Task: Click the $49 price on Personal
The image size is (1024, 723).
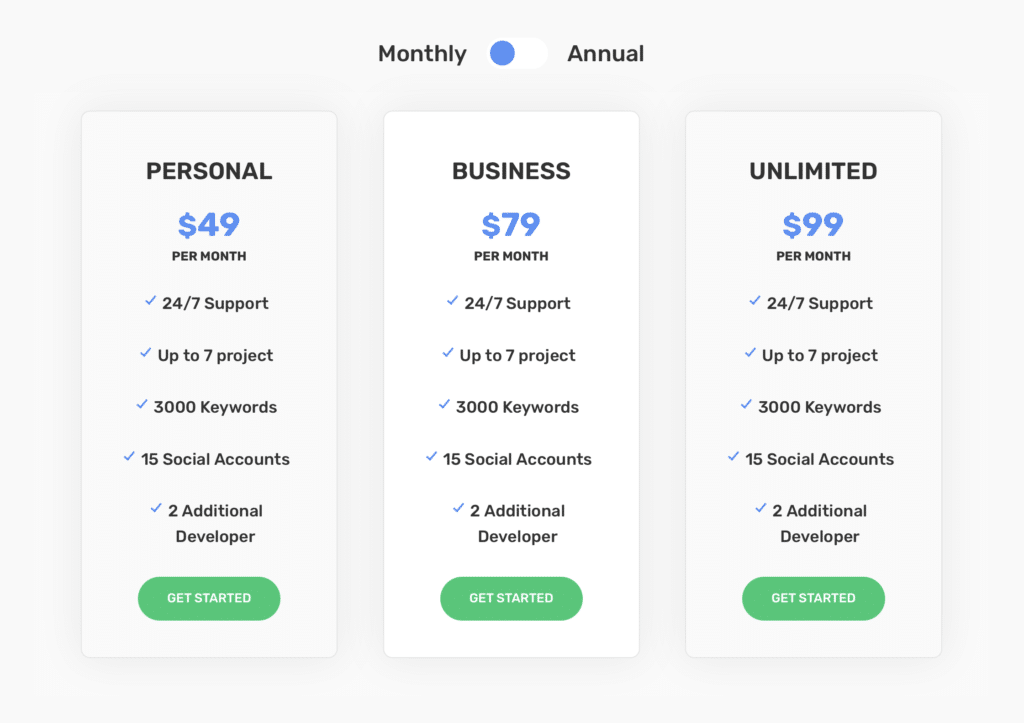Action: [x=209, y=225]
